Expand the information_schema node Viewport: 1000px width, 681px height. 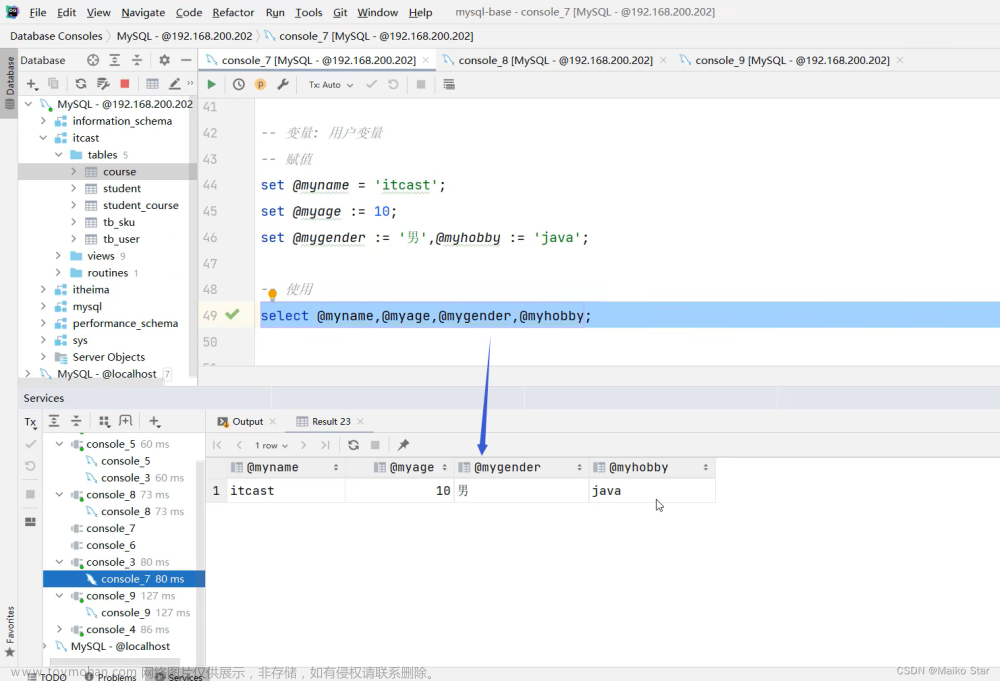(x=43, y=121)
